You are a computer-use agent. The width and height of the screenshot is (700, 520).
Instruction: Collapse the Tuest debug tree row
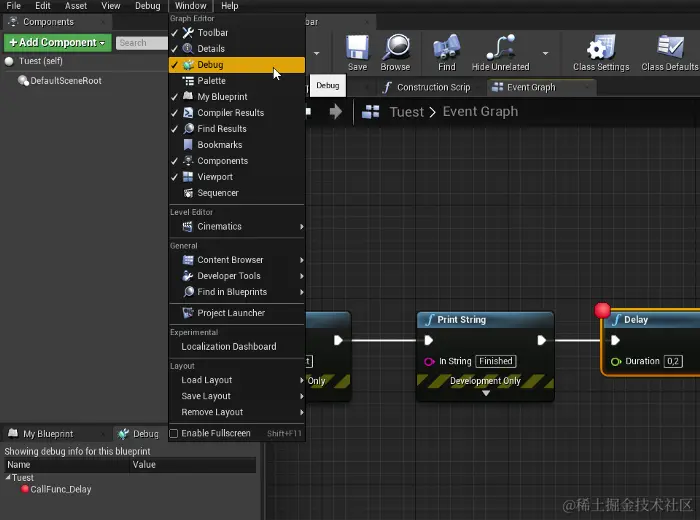[x=8, y=477]
